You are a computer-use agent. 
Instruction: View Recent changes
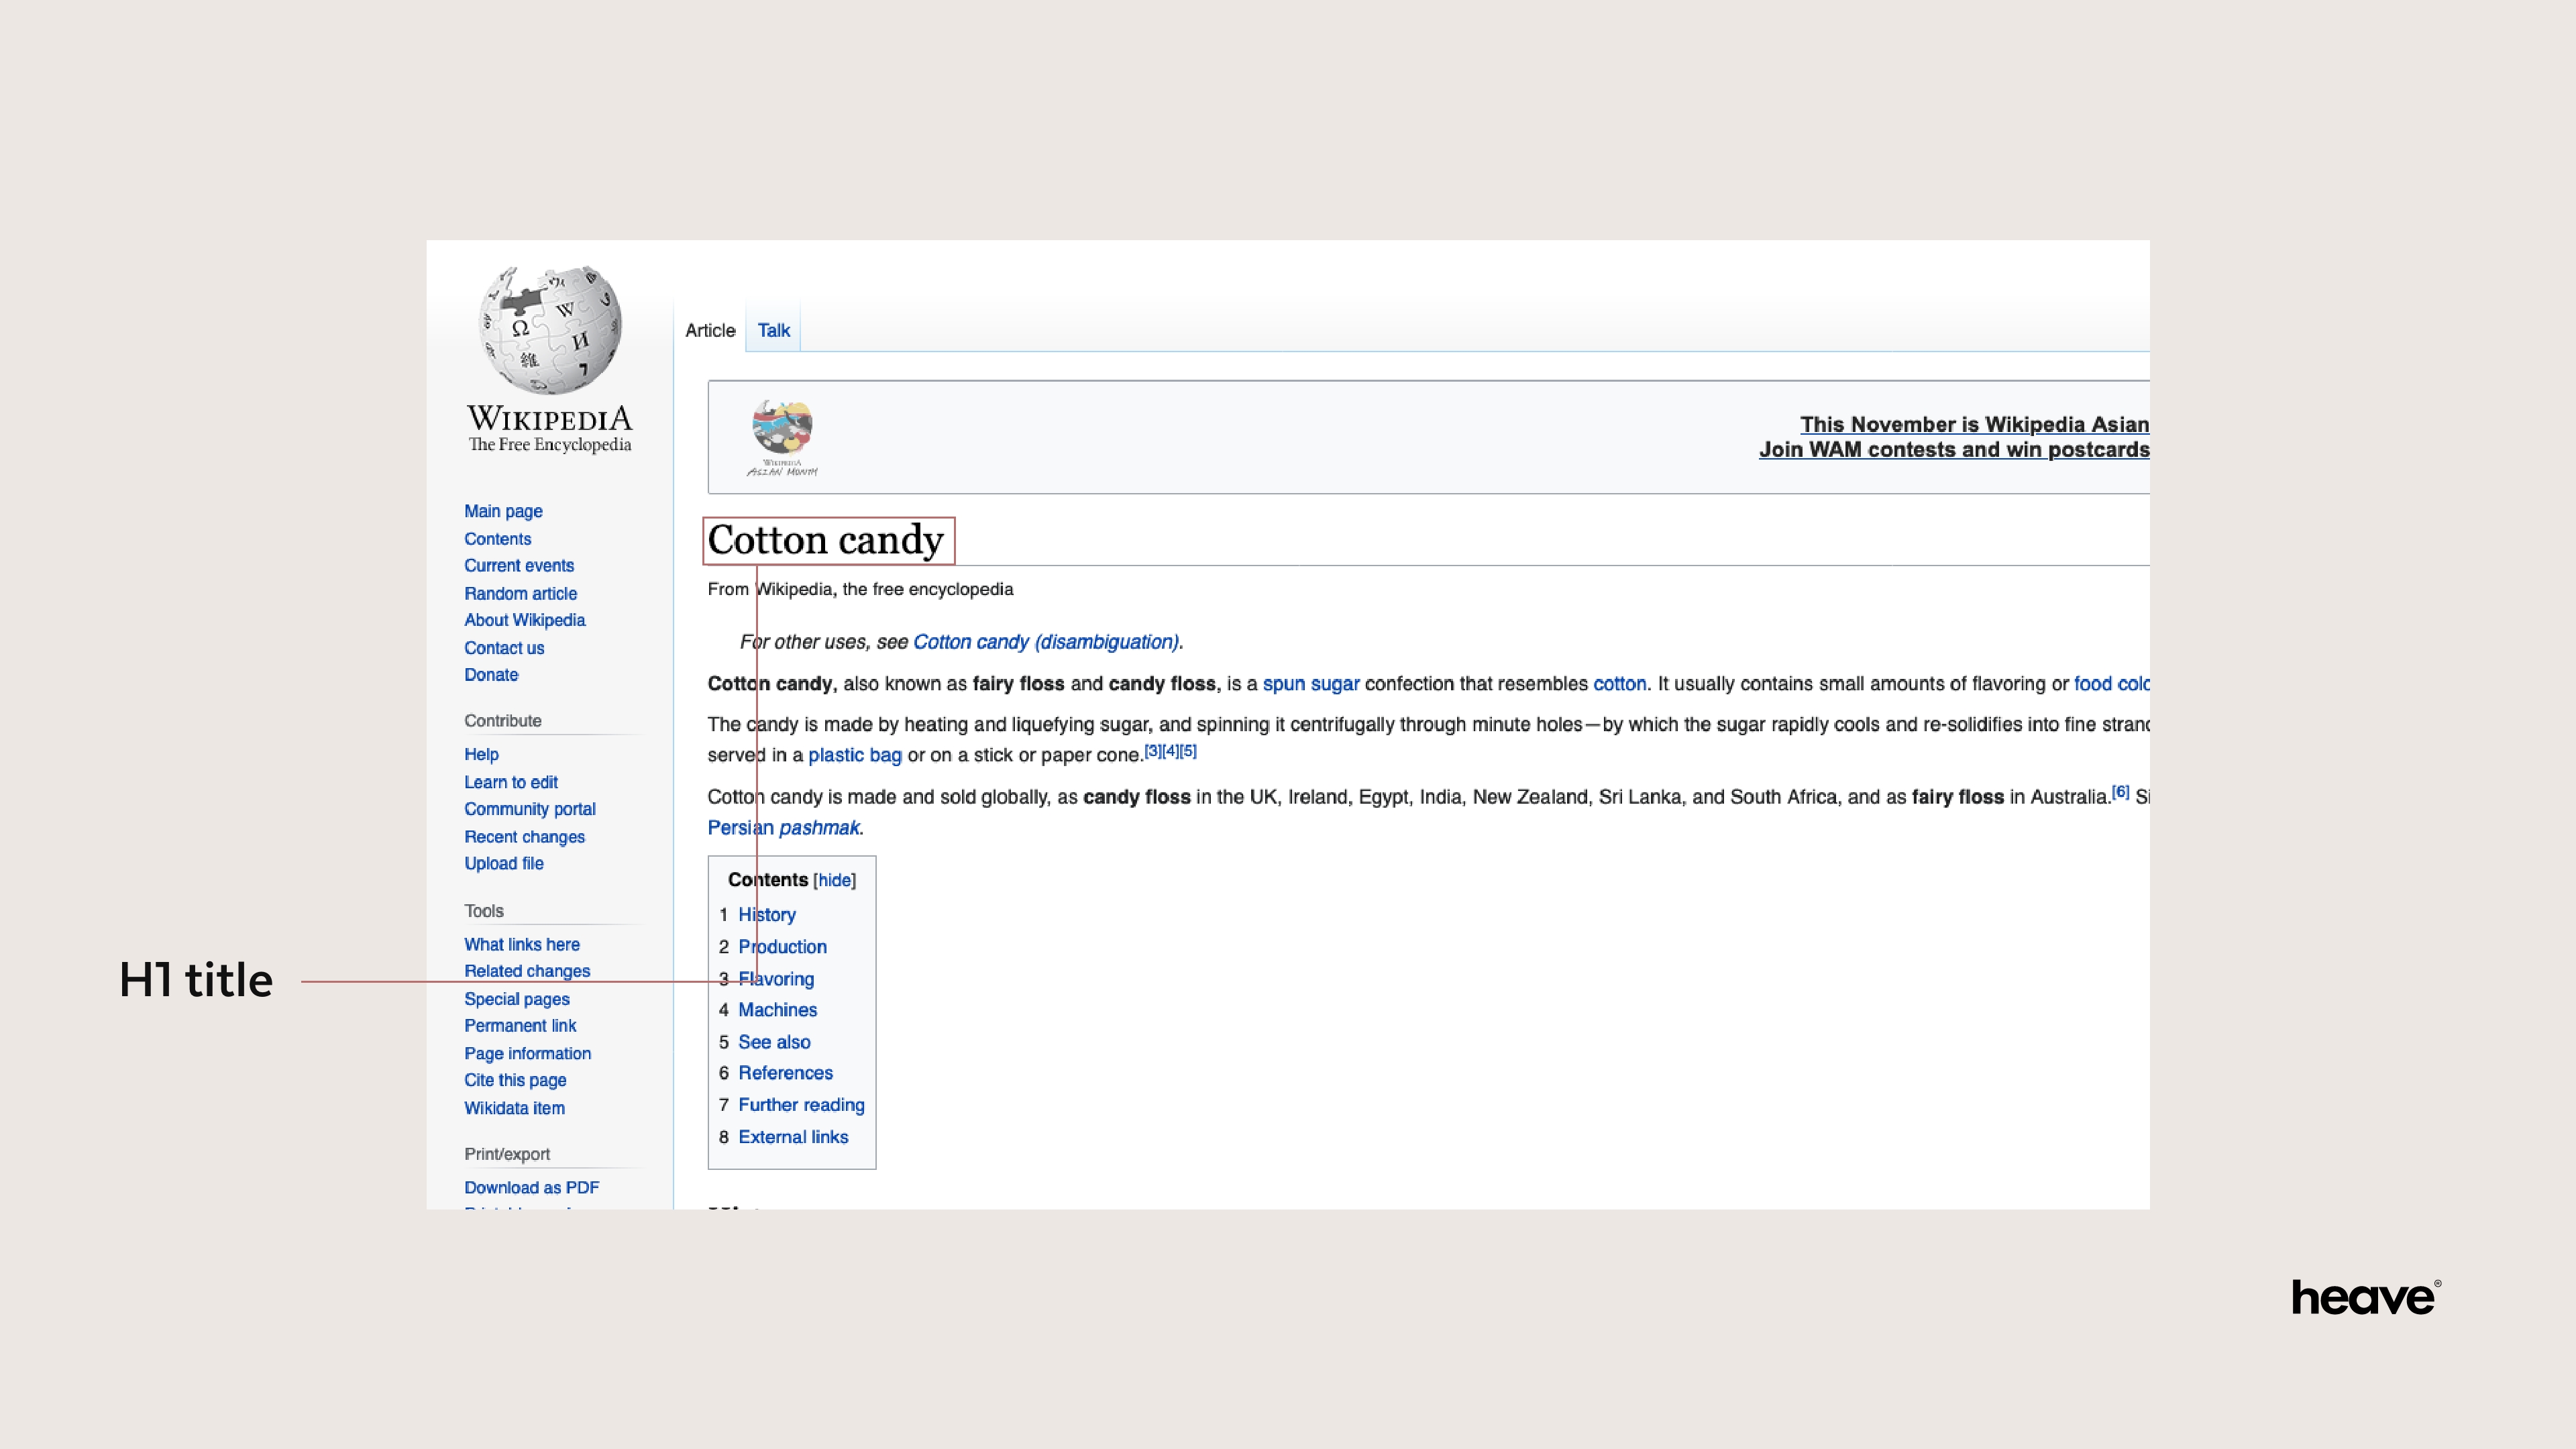point(524,837)
